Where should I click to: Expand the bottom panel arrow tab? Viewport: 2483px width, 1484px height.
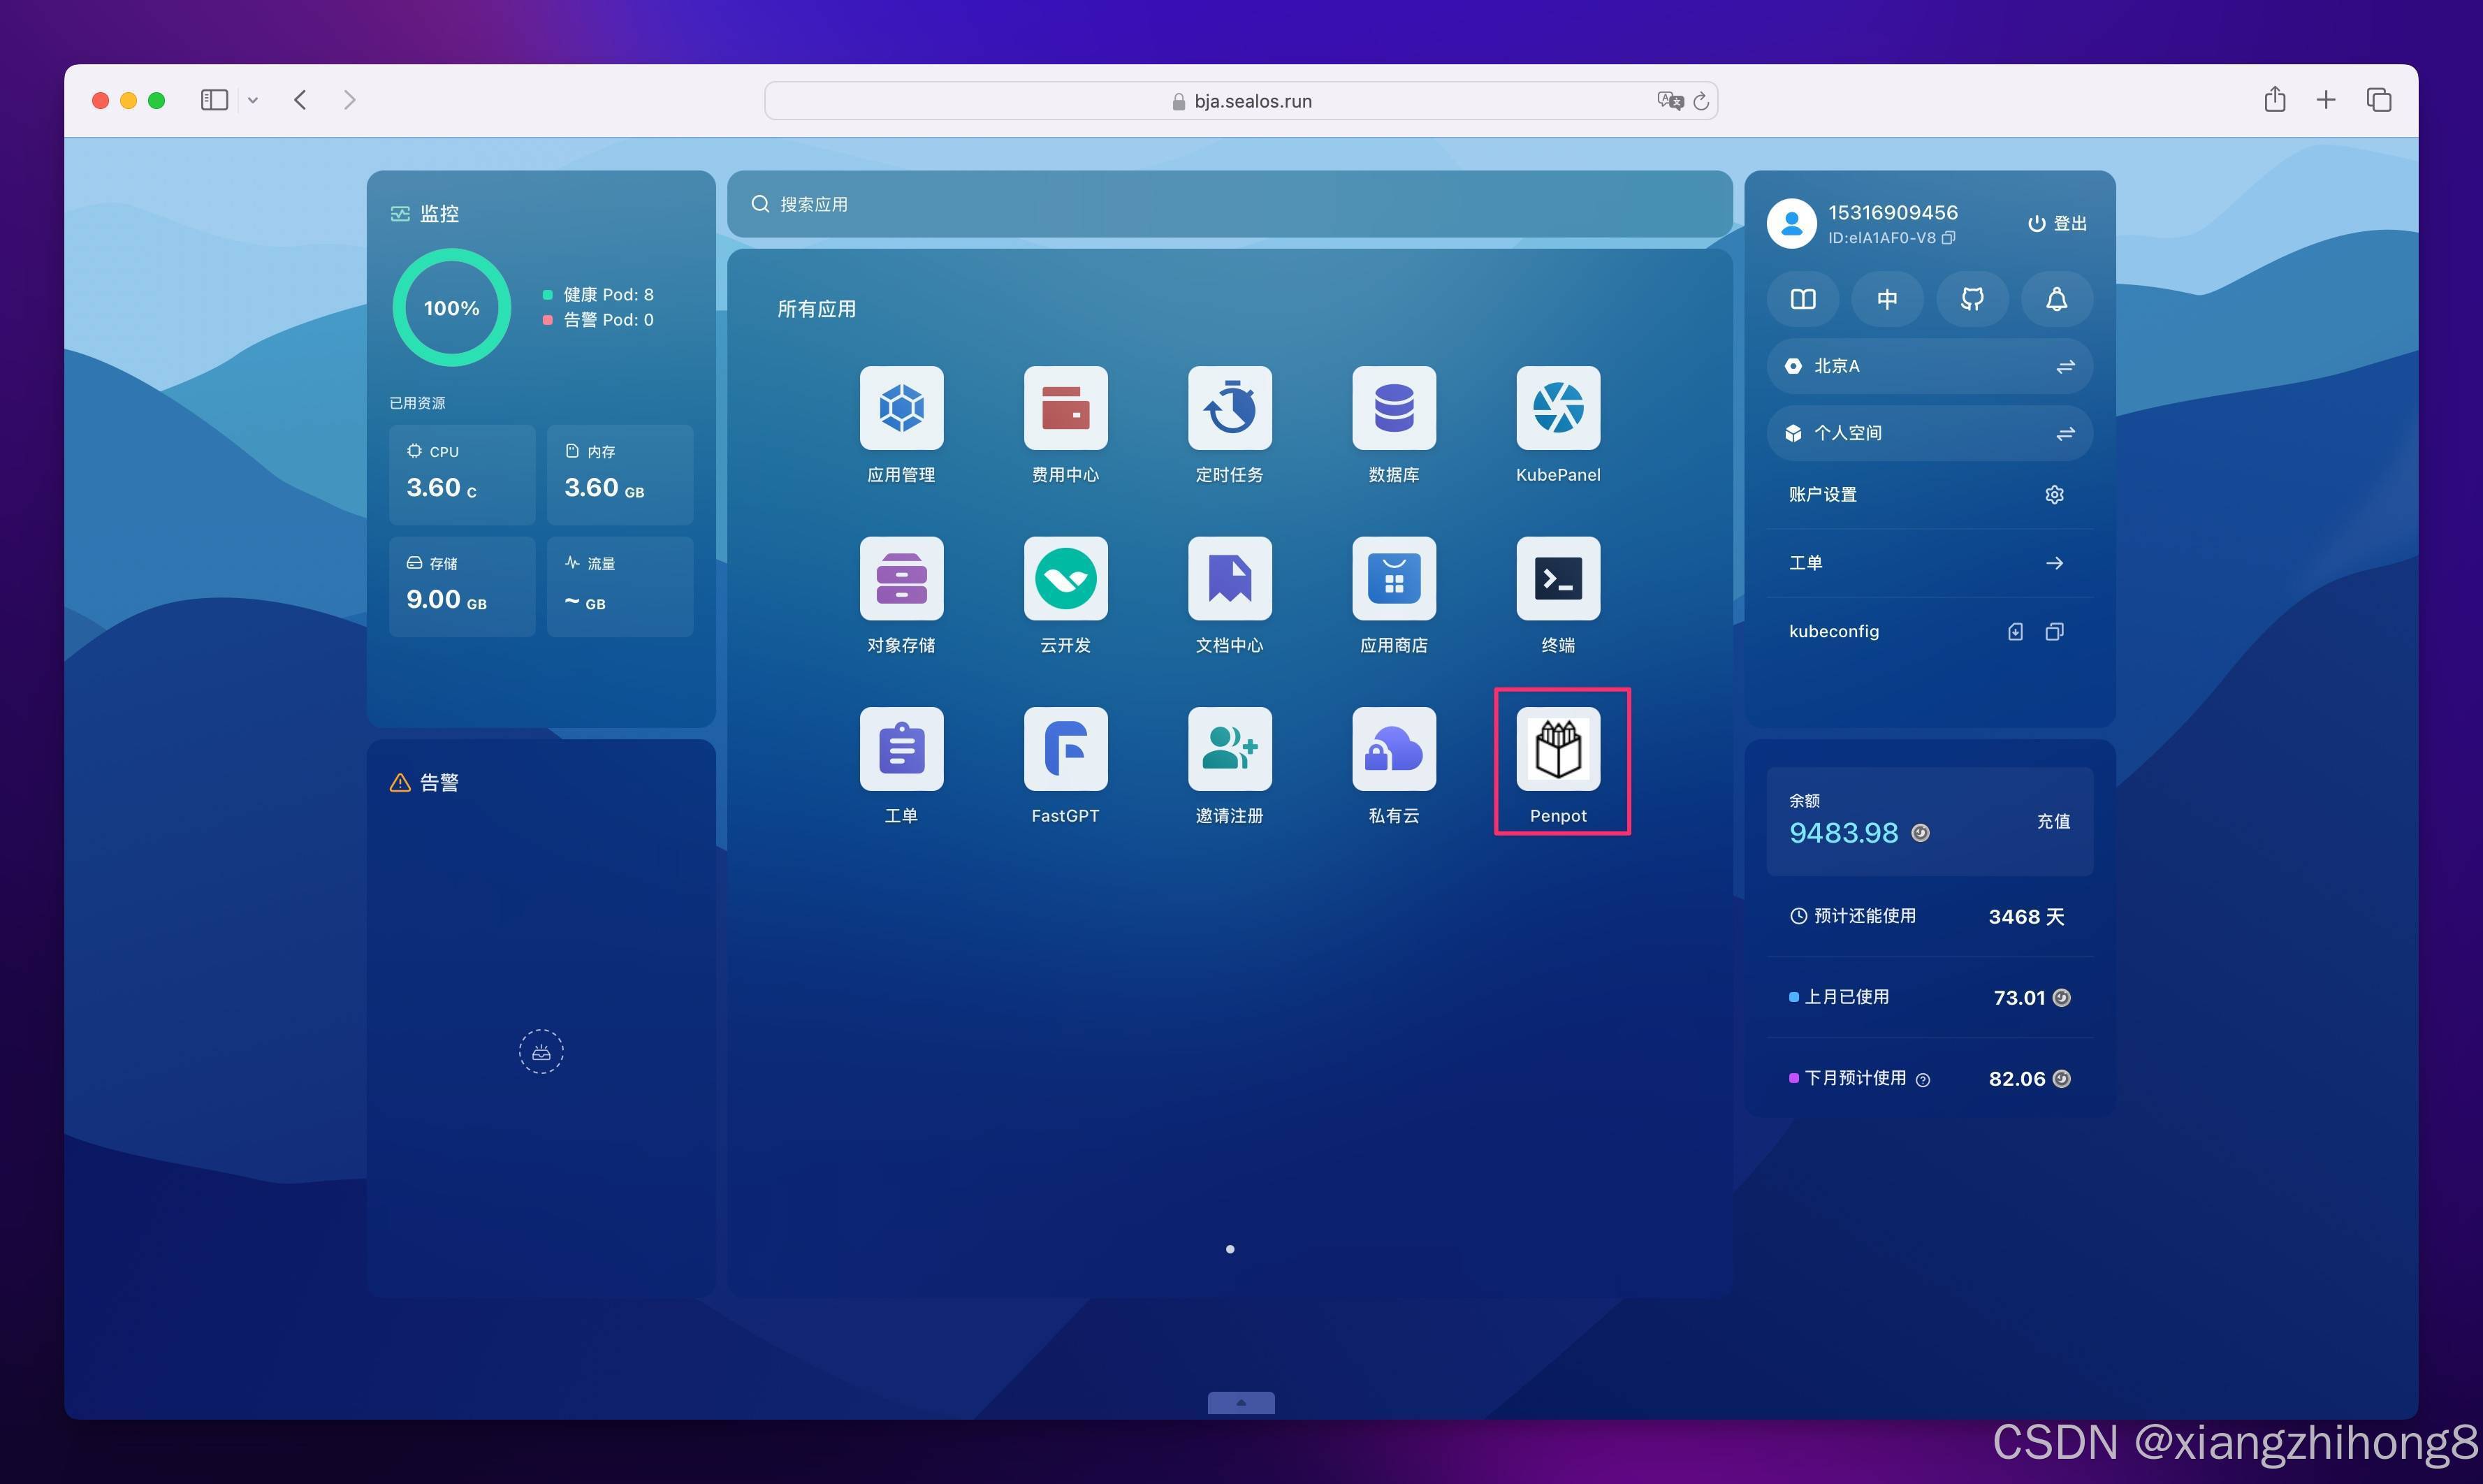point(1240,1402)
